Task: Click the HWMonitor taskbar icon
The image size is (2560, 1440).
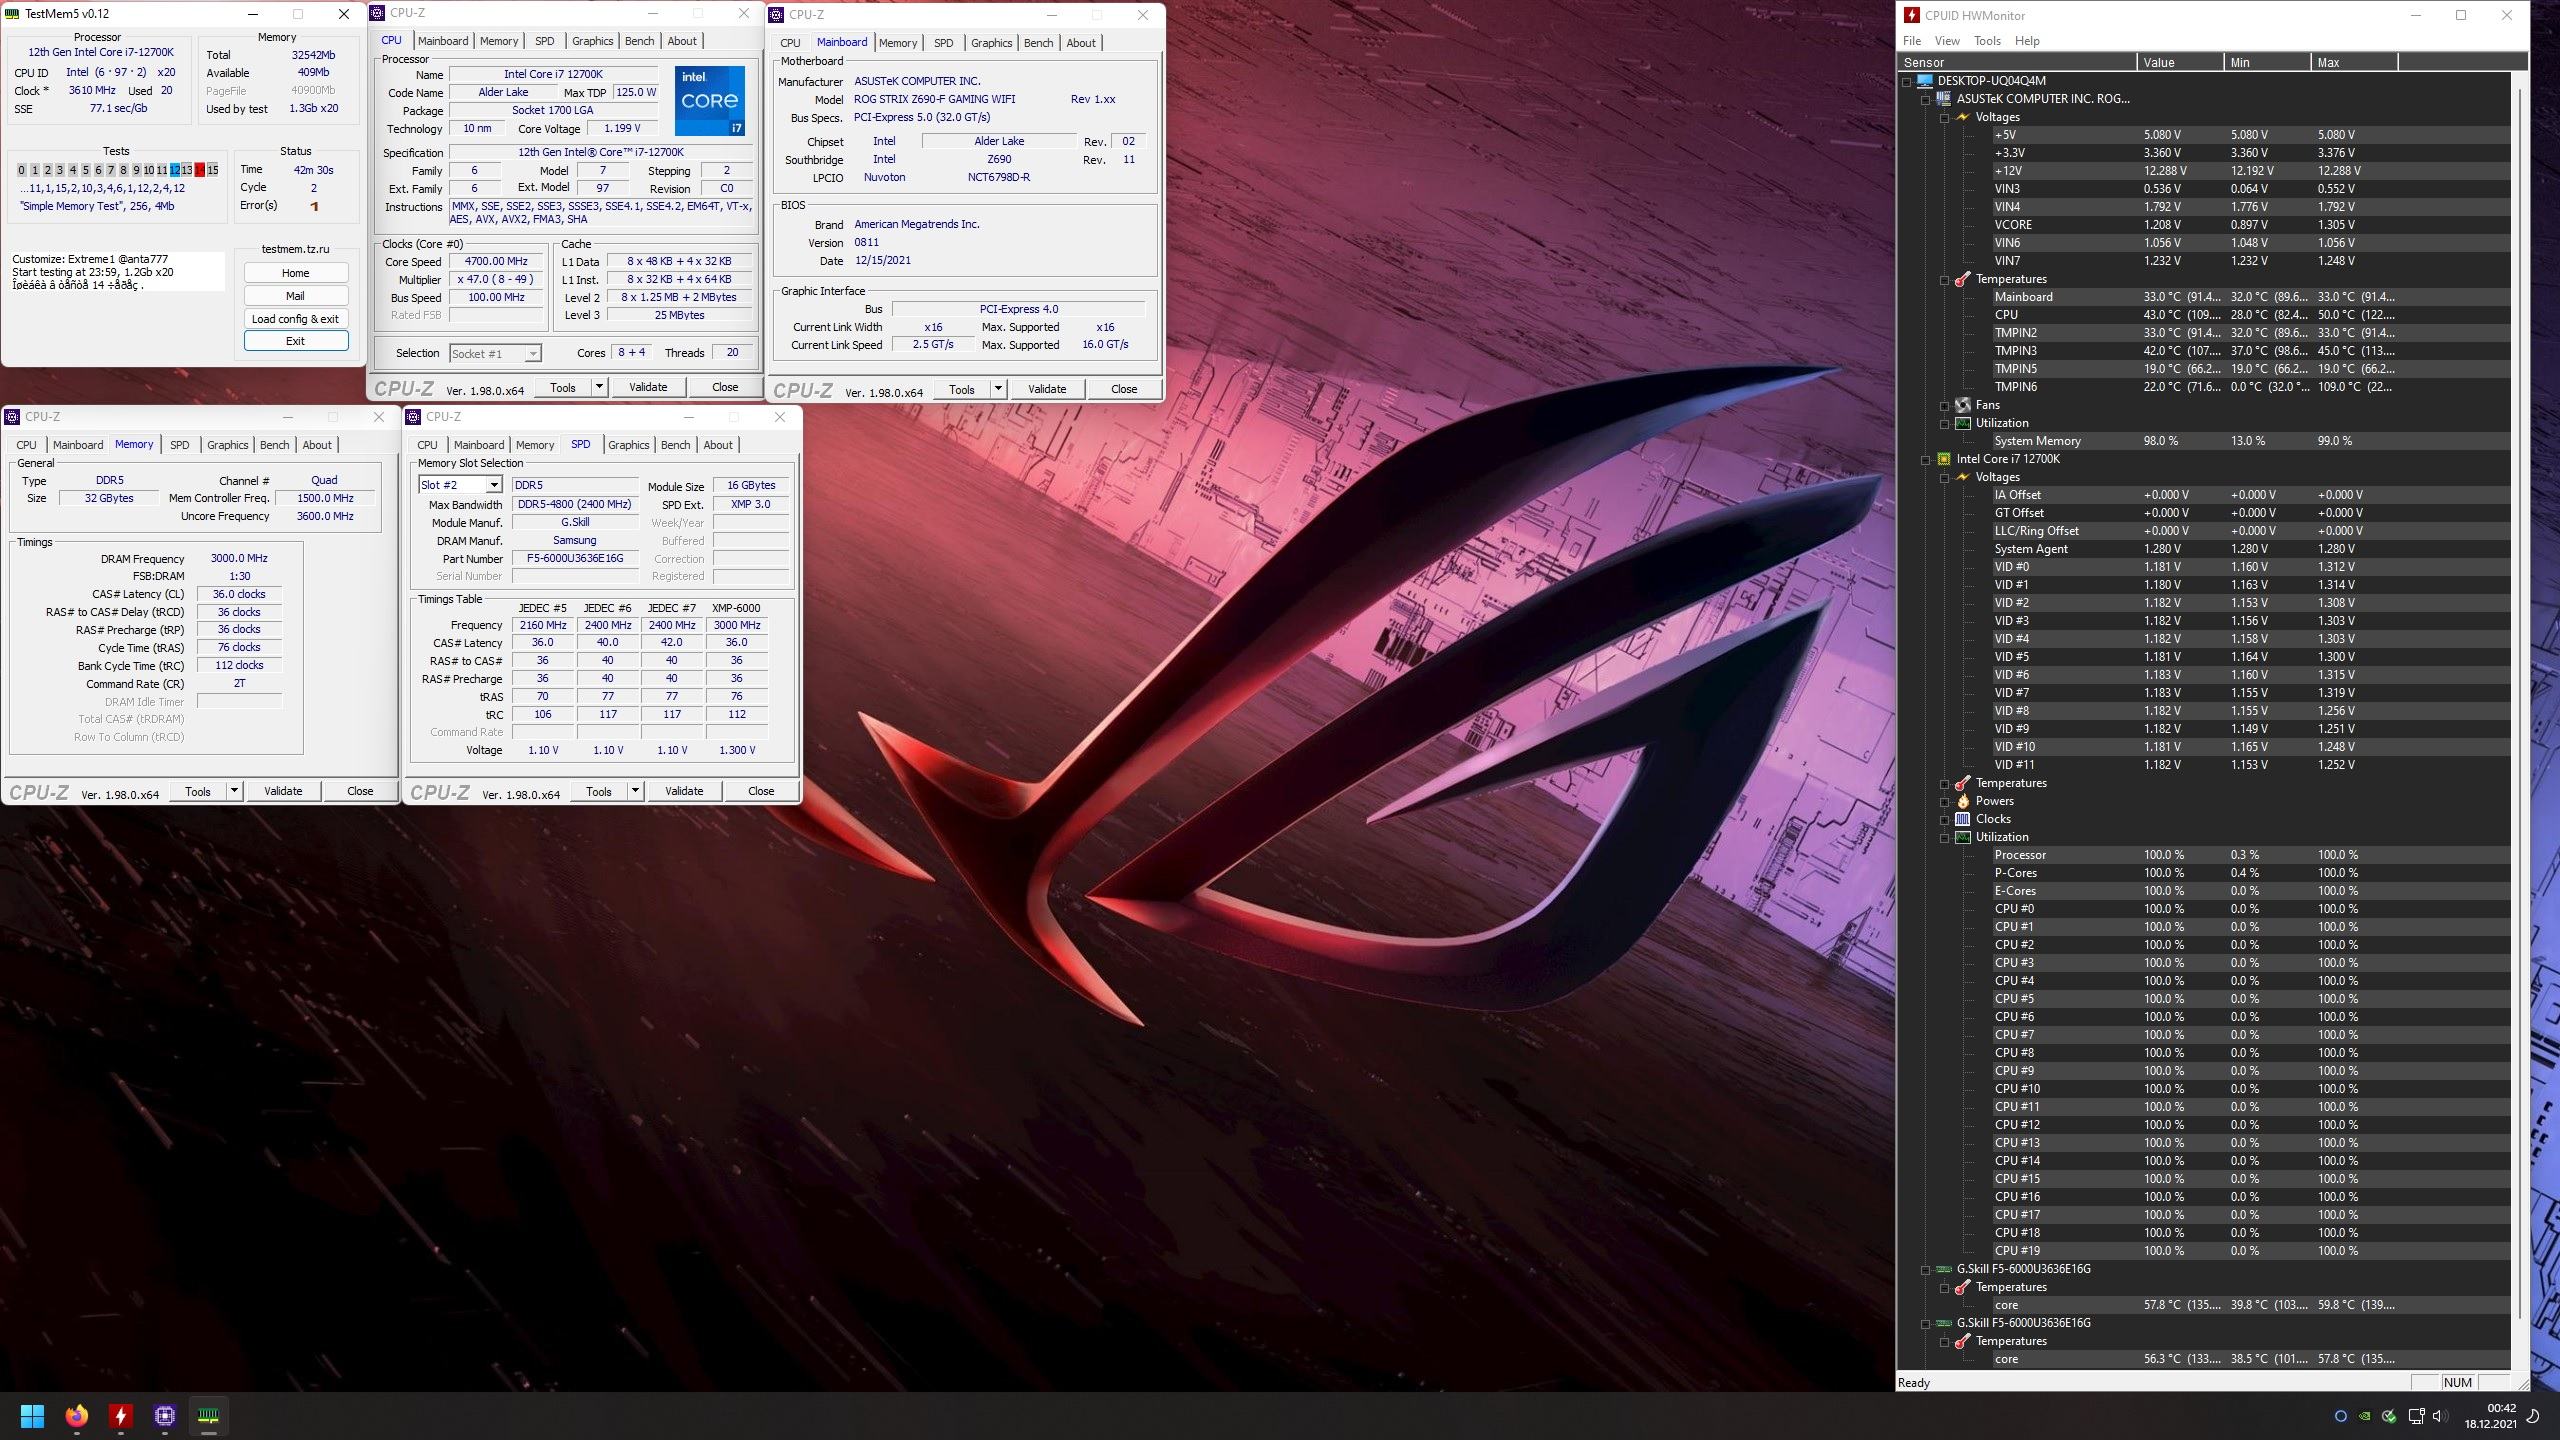Action: pos(120,1416)
